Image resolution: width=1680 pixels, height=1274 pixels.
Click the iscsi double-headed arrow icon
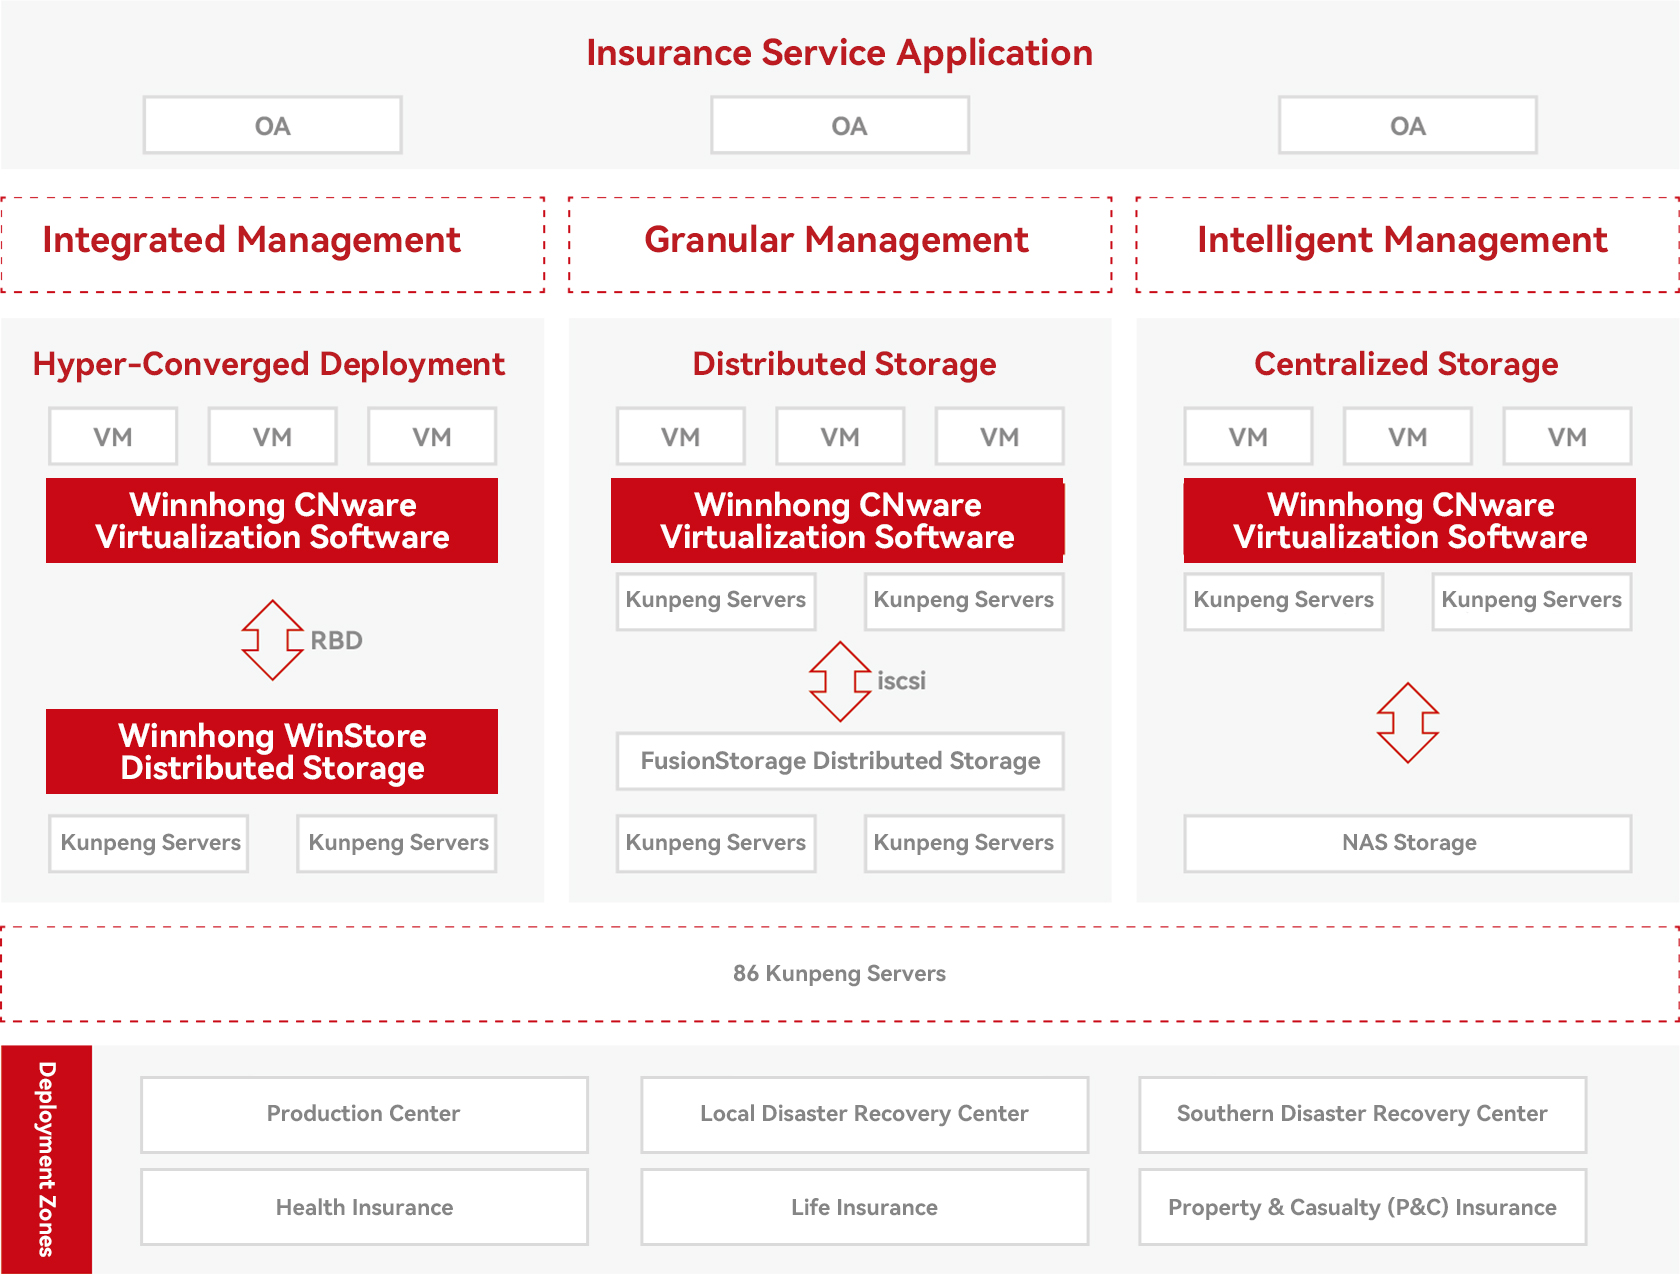[840, 681]
